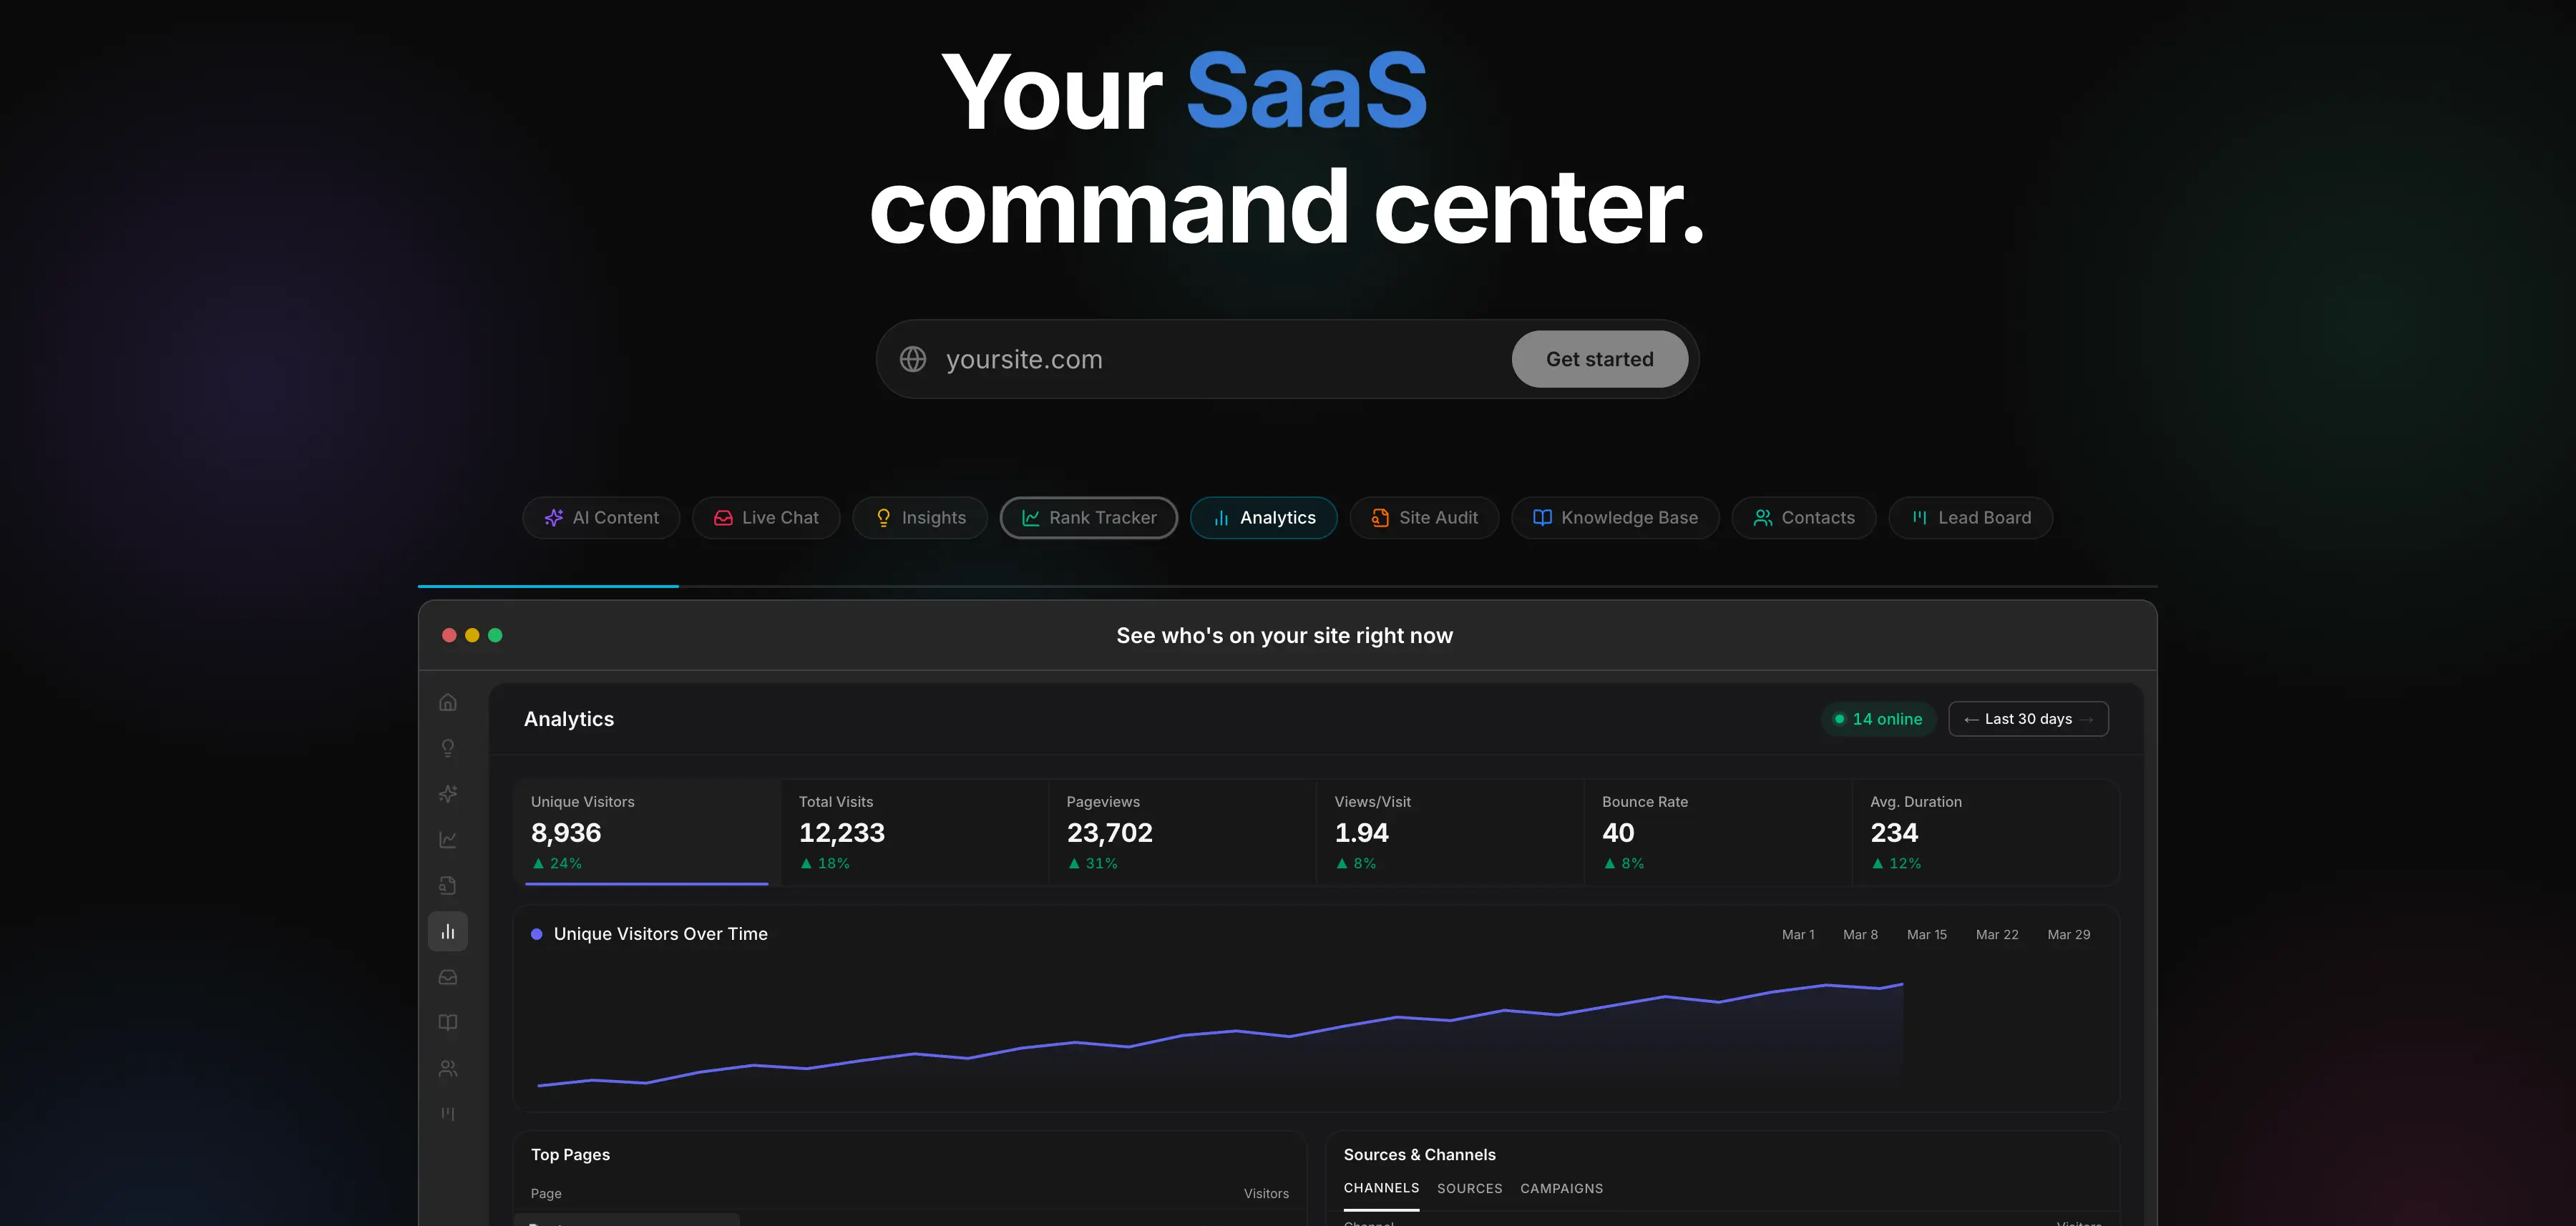Viewport: 2576px width, 1226px height.
Task: Select the Rank Tracker feature pill
Action: click(x=1088, y=518)
